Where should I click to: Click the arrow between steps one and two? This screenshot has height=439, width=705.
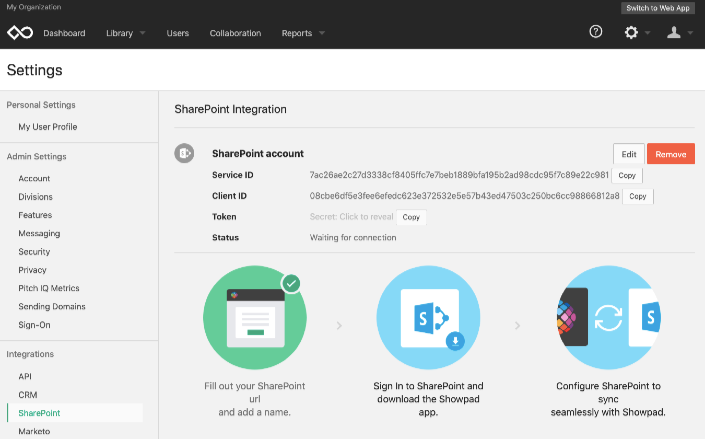click(x=339, y=325)
